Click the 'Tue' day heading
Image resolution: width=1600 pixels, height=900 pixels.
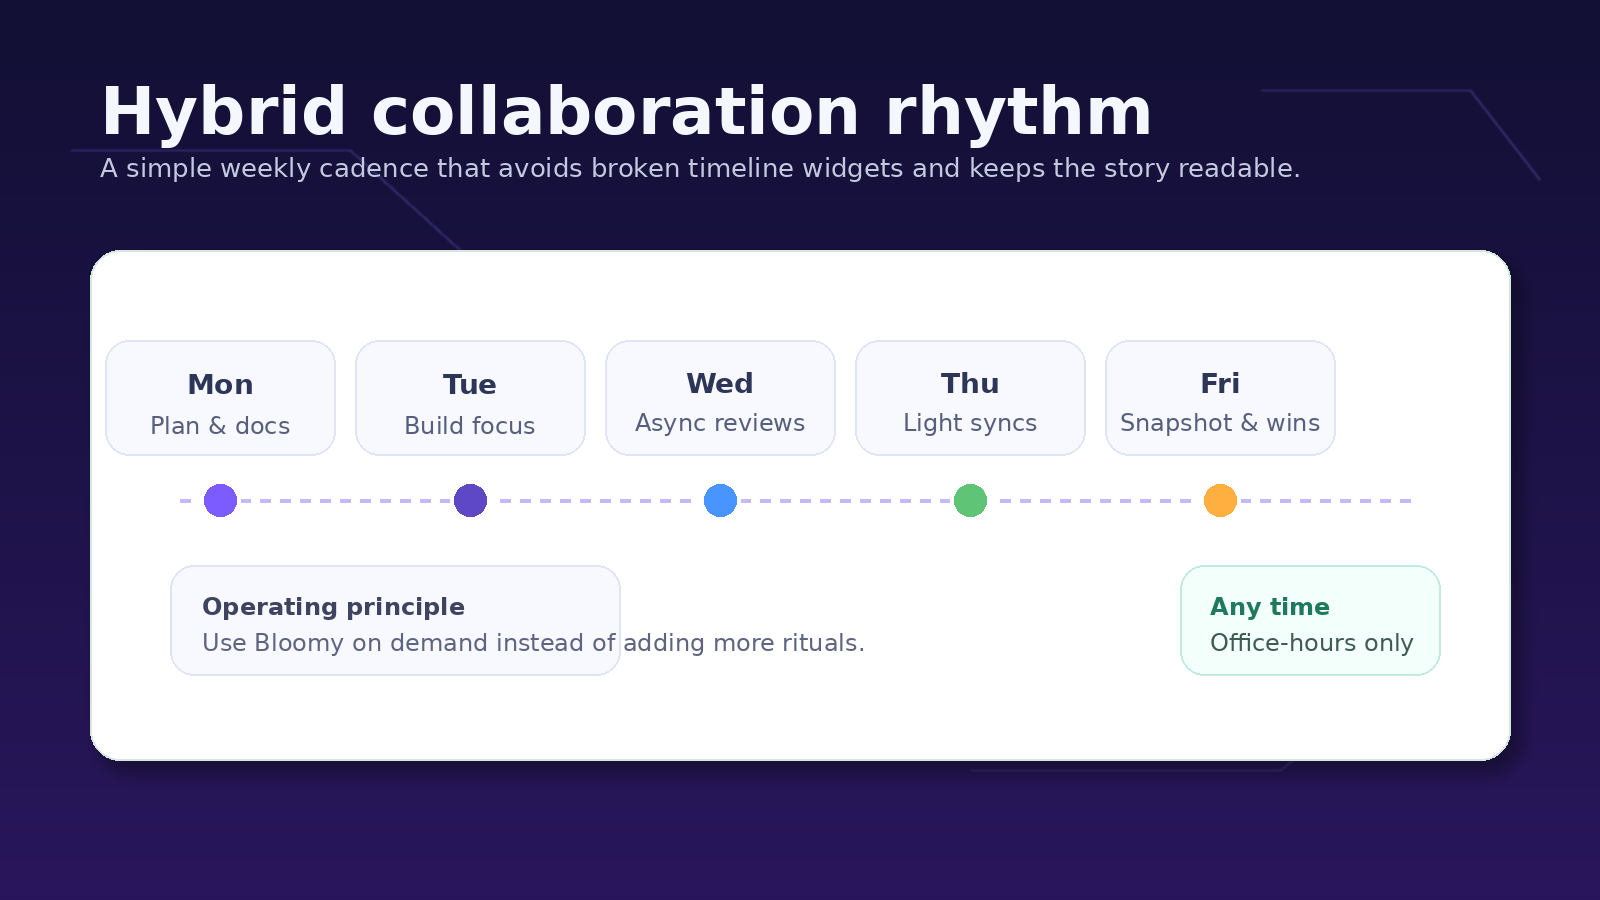[470, 385]
